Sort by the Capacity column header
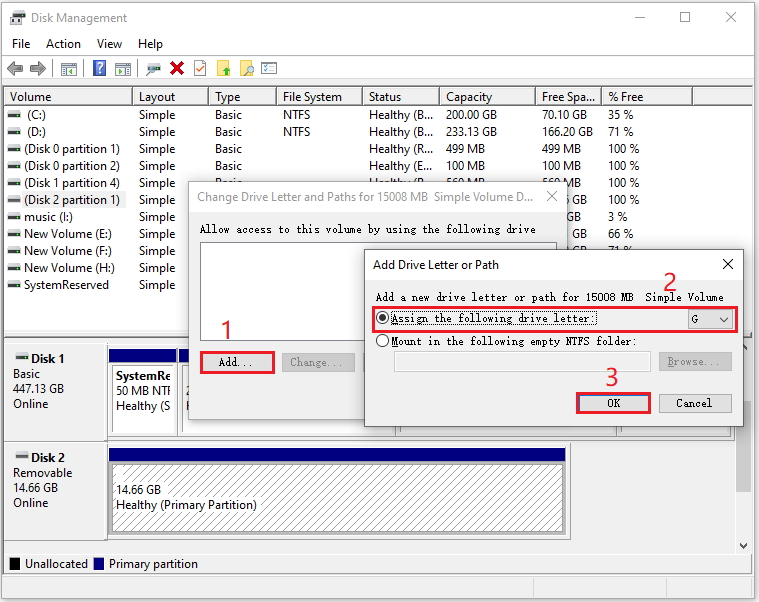Image resolution: width=759 pixels, height=602 pixels. 488,97
